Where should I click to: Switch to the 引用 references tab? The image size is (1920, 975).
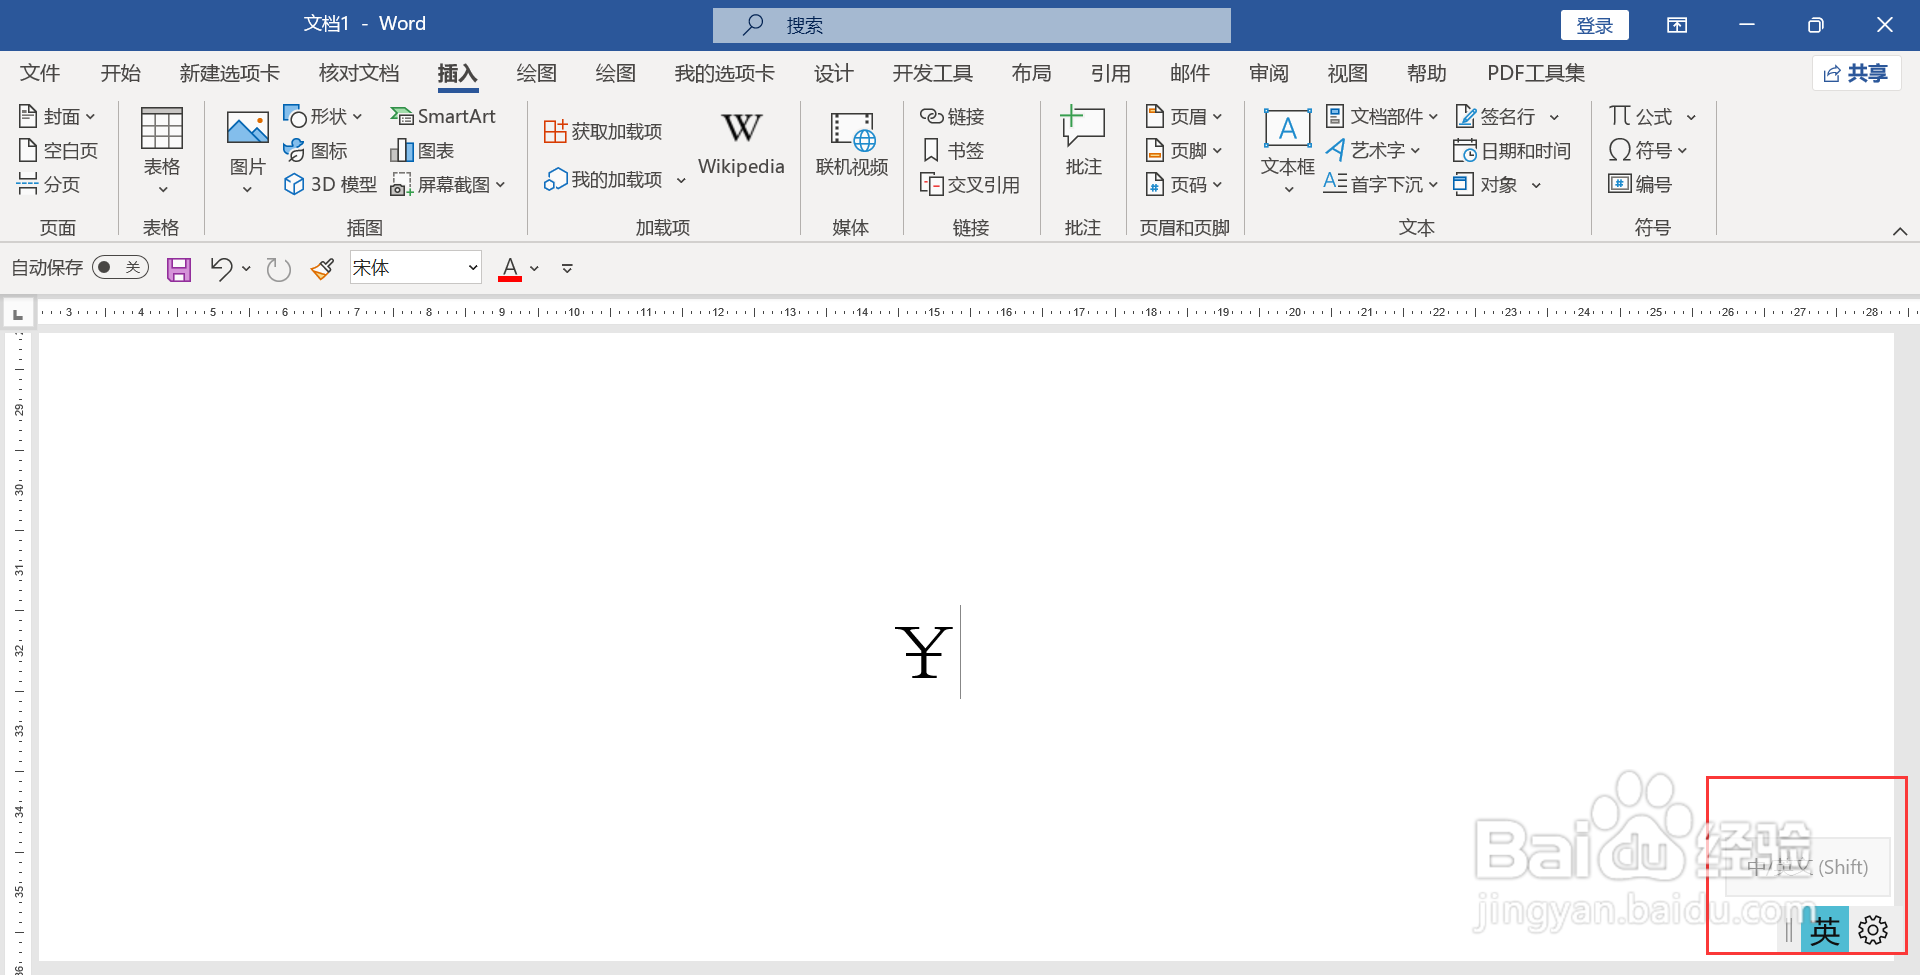(1110, 73)
